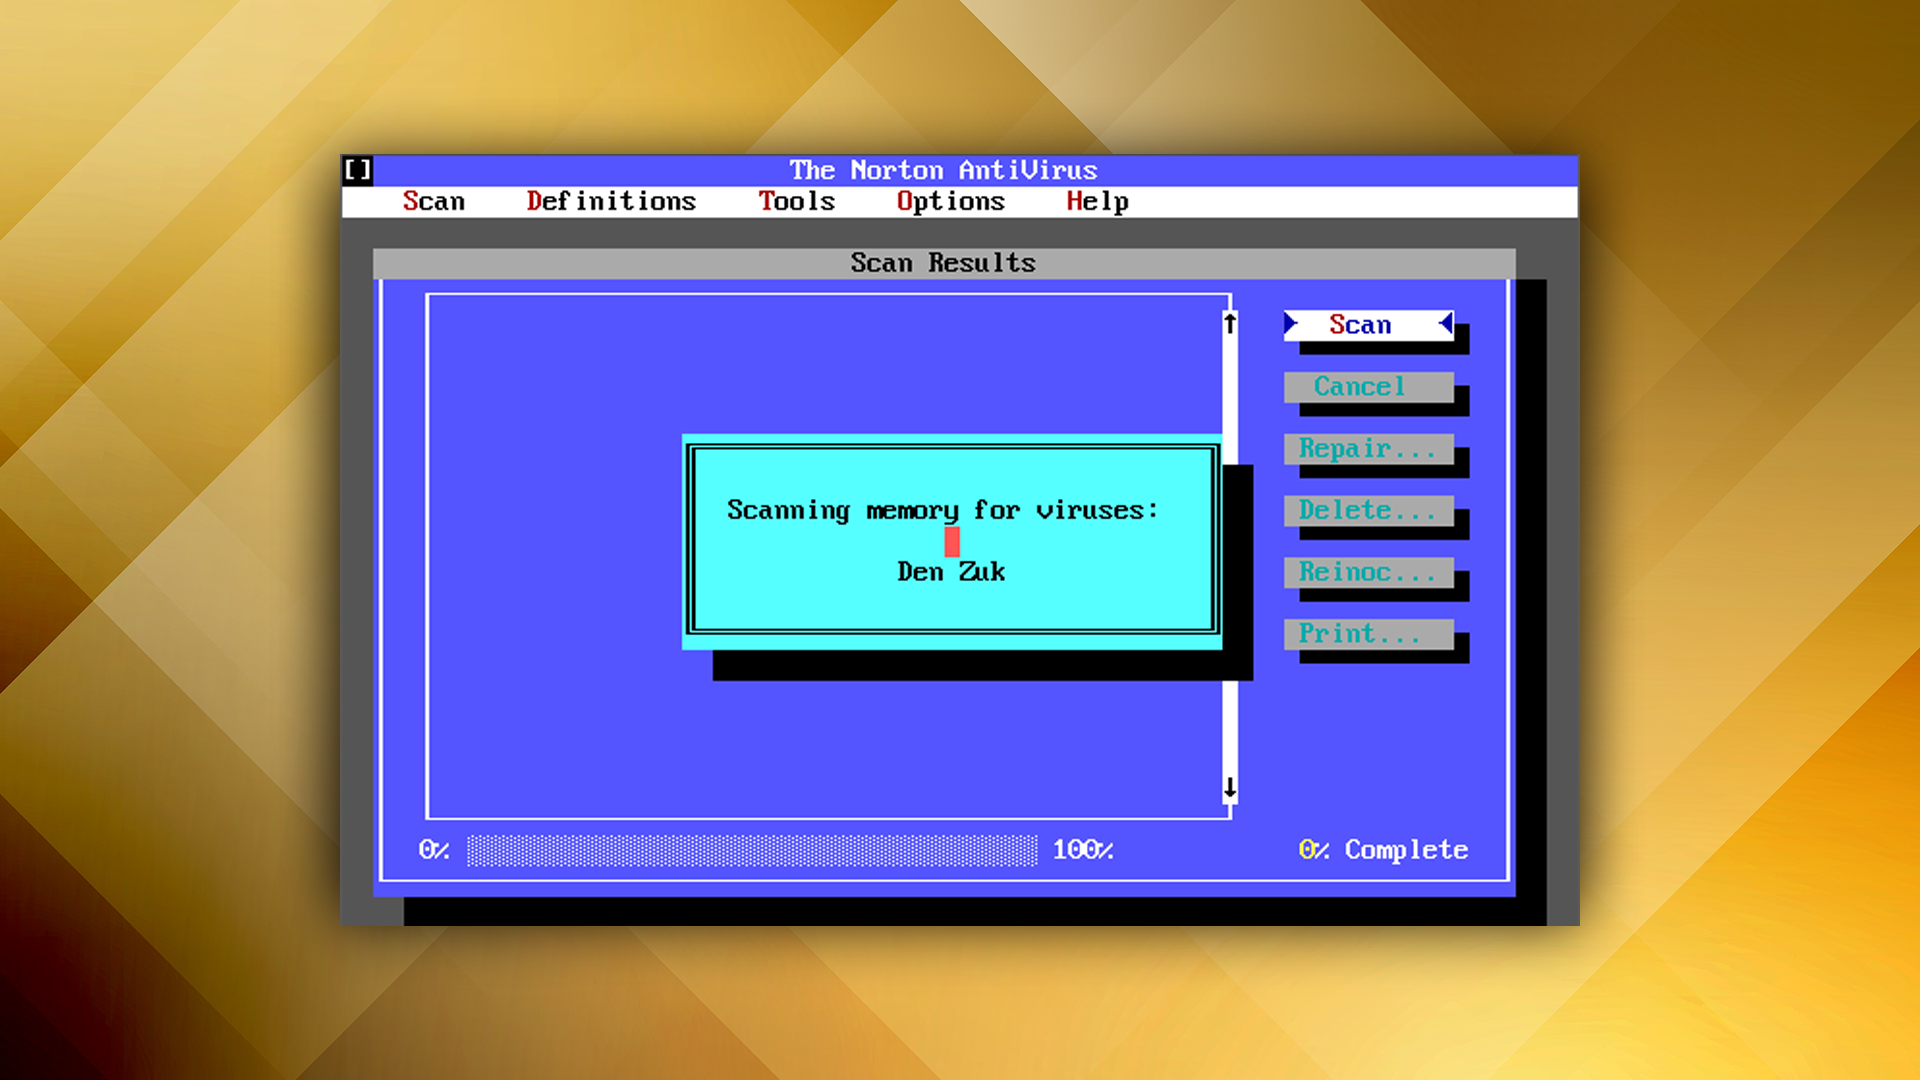
Task: Click the 'Scanning memory for viruses:' text
Action: (x=942, y=510)
